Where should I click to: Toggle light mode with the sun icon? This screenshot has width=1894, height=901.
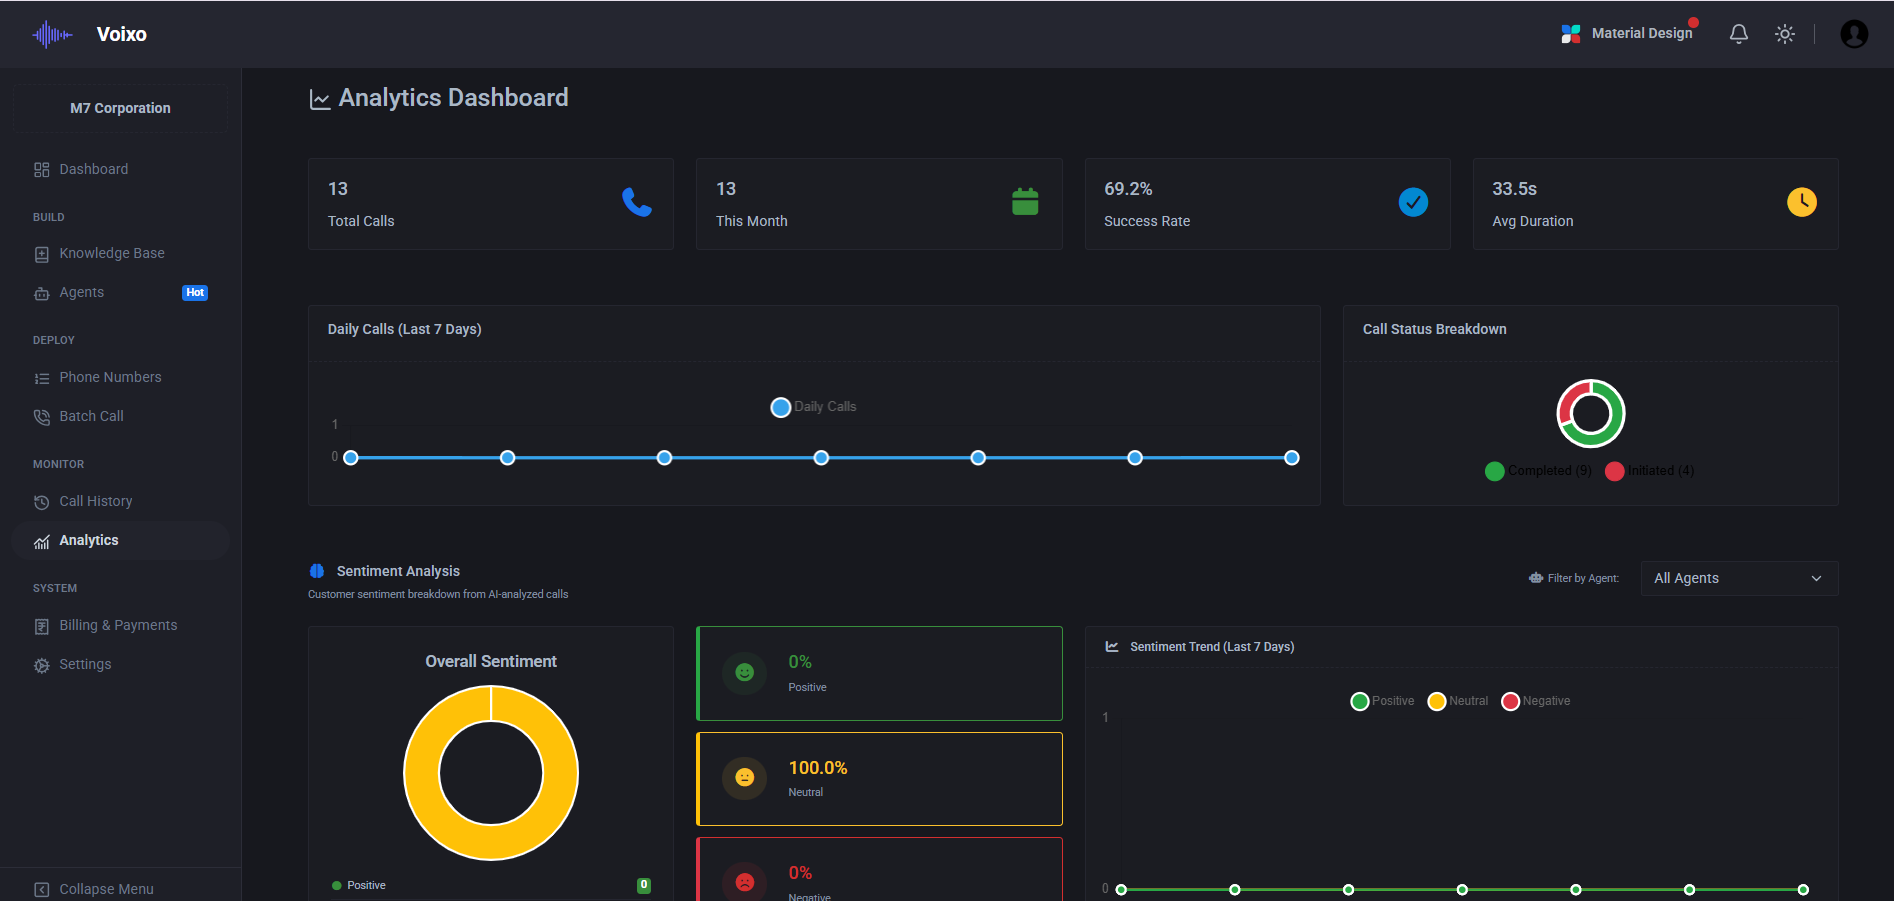click(1785, 33)
